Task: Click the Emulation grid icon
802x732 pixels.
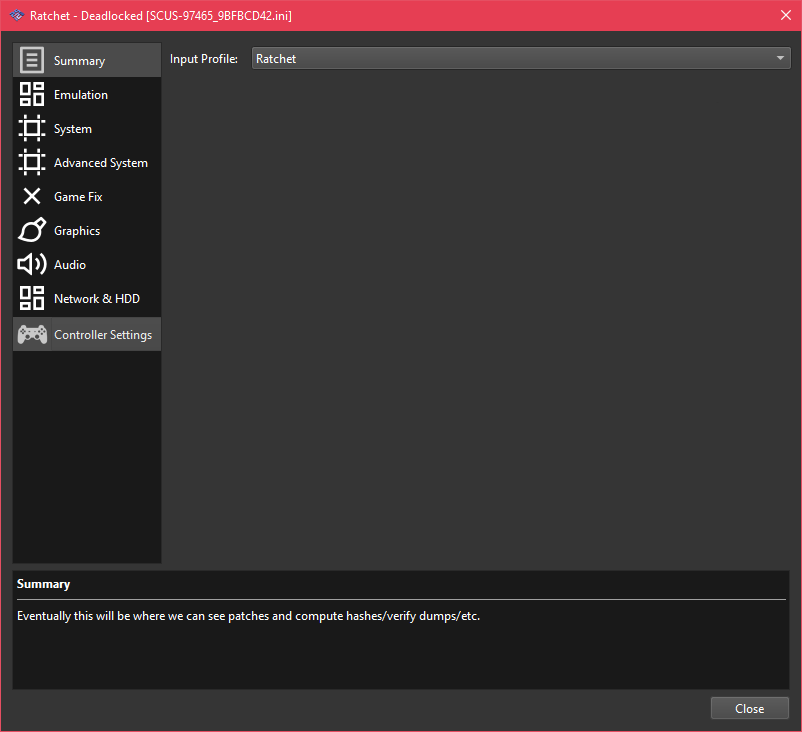Action: pos(31,94)
